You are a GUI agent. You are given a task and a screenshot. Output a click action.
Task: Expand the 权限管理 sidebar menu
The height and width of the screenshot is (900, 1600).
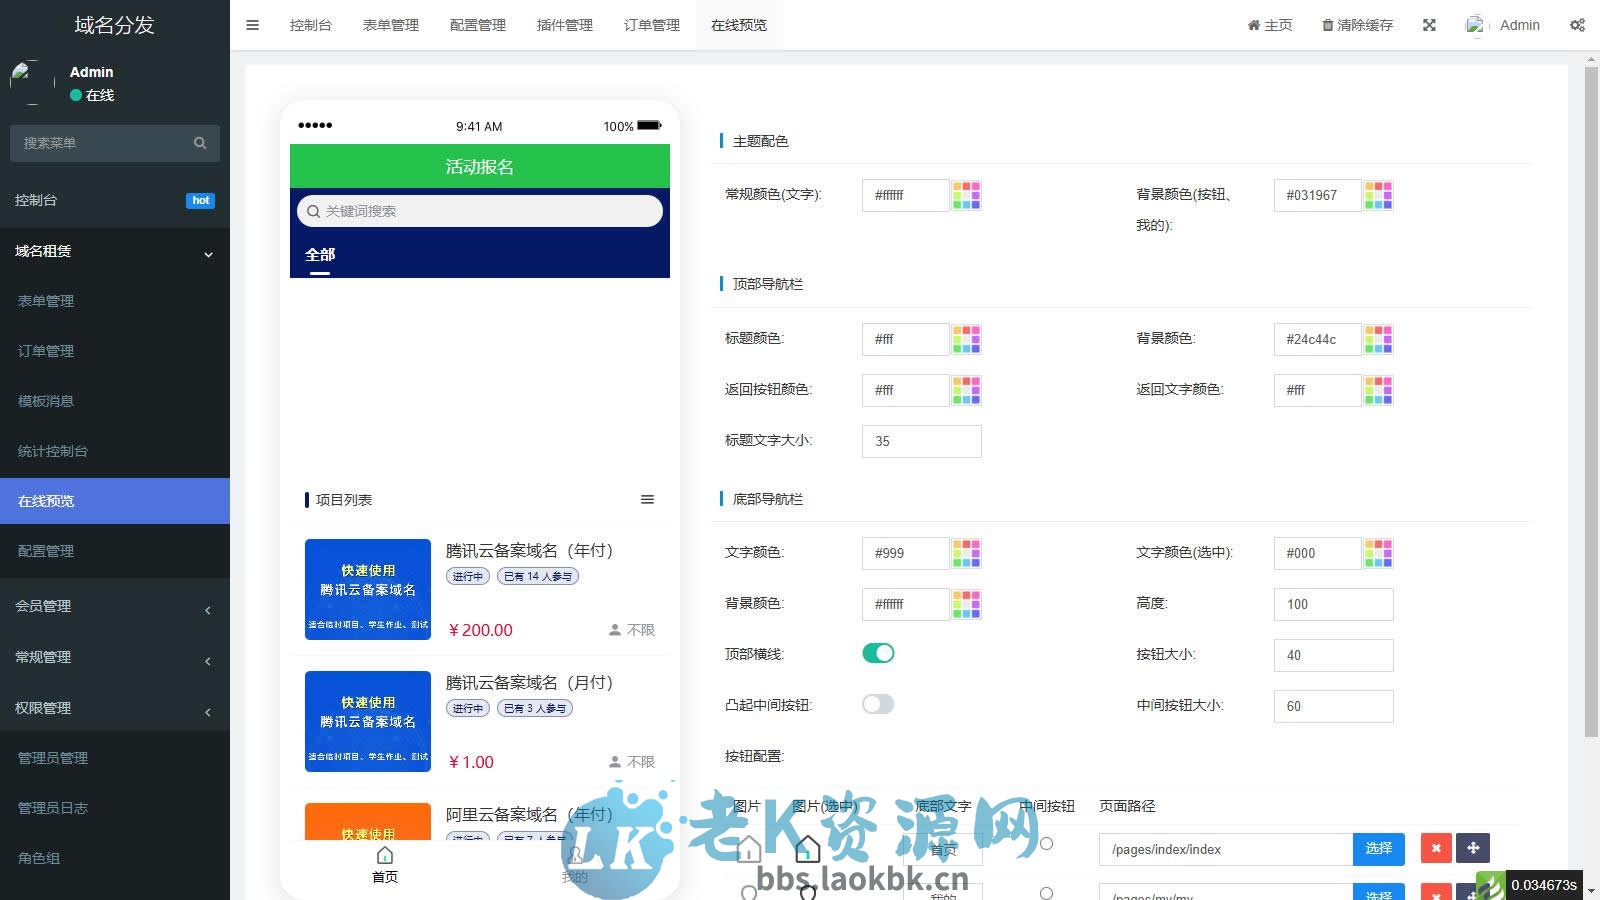click(x=115, y=707)
